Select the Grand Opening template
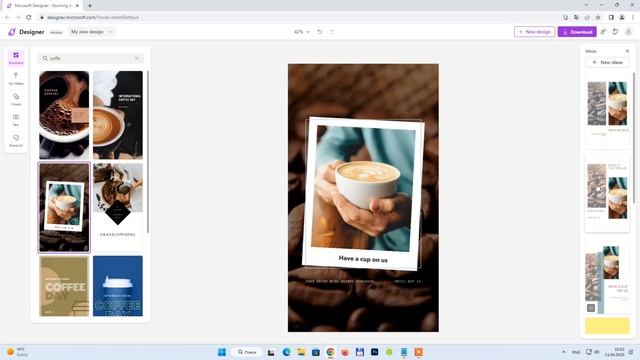This screenshot has height=360, width=640. (118, 207)
